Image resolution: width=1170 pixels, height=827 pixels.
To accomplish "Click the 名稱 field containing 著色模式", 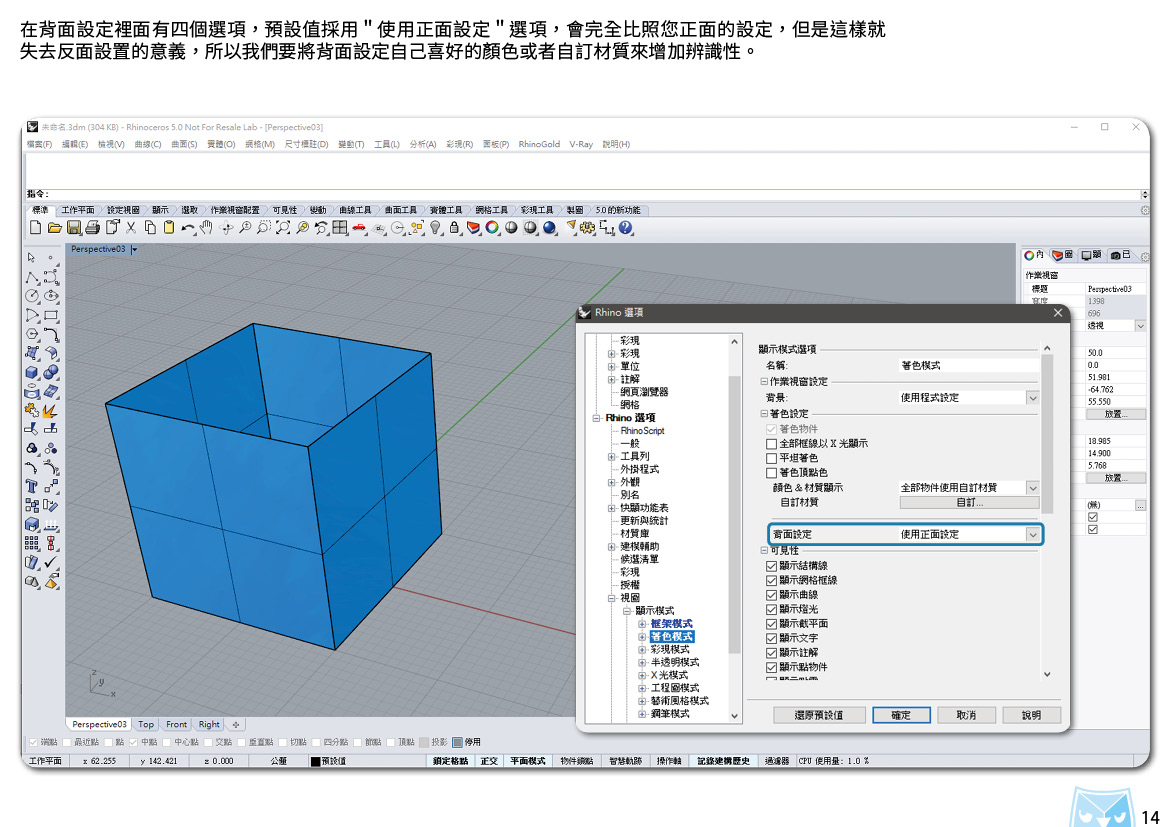I will pos(968,366).
